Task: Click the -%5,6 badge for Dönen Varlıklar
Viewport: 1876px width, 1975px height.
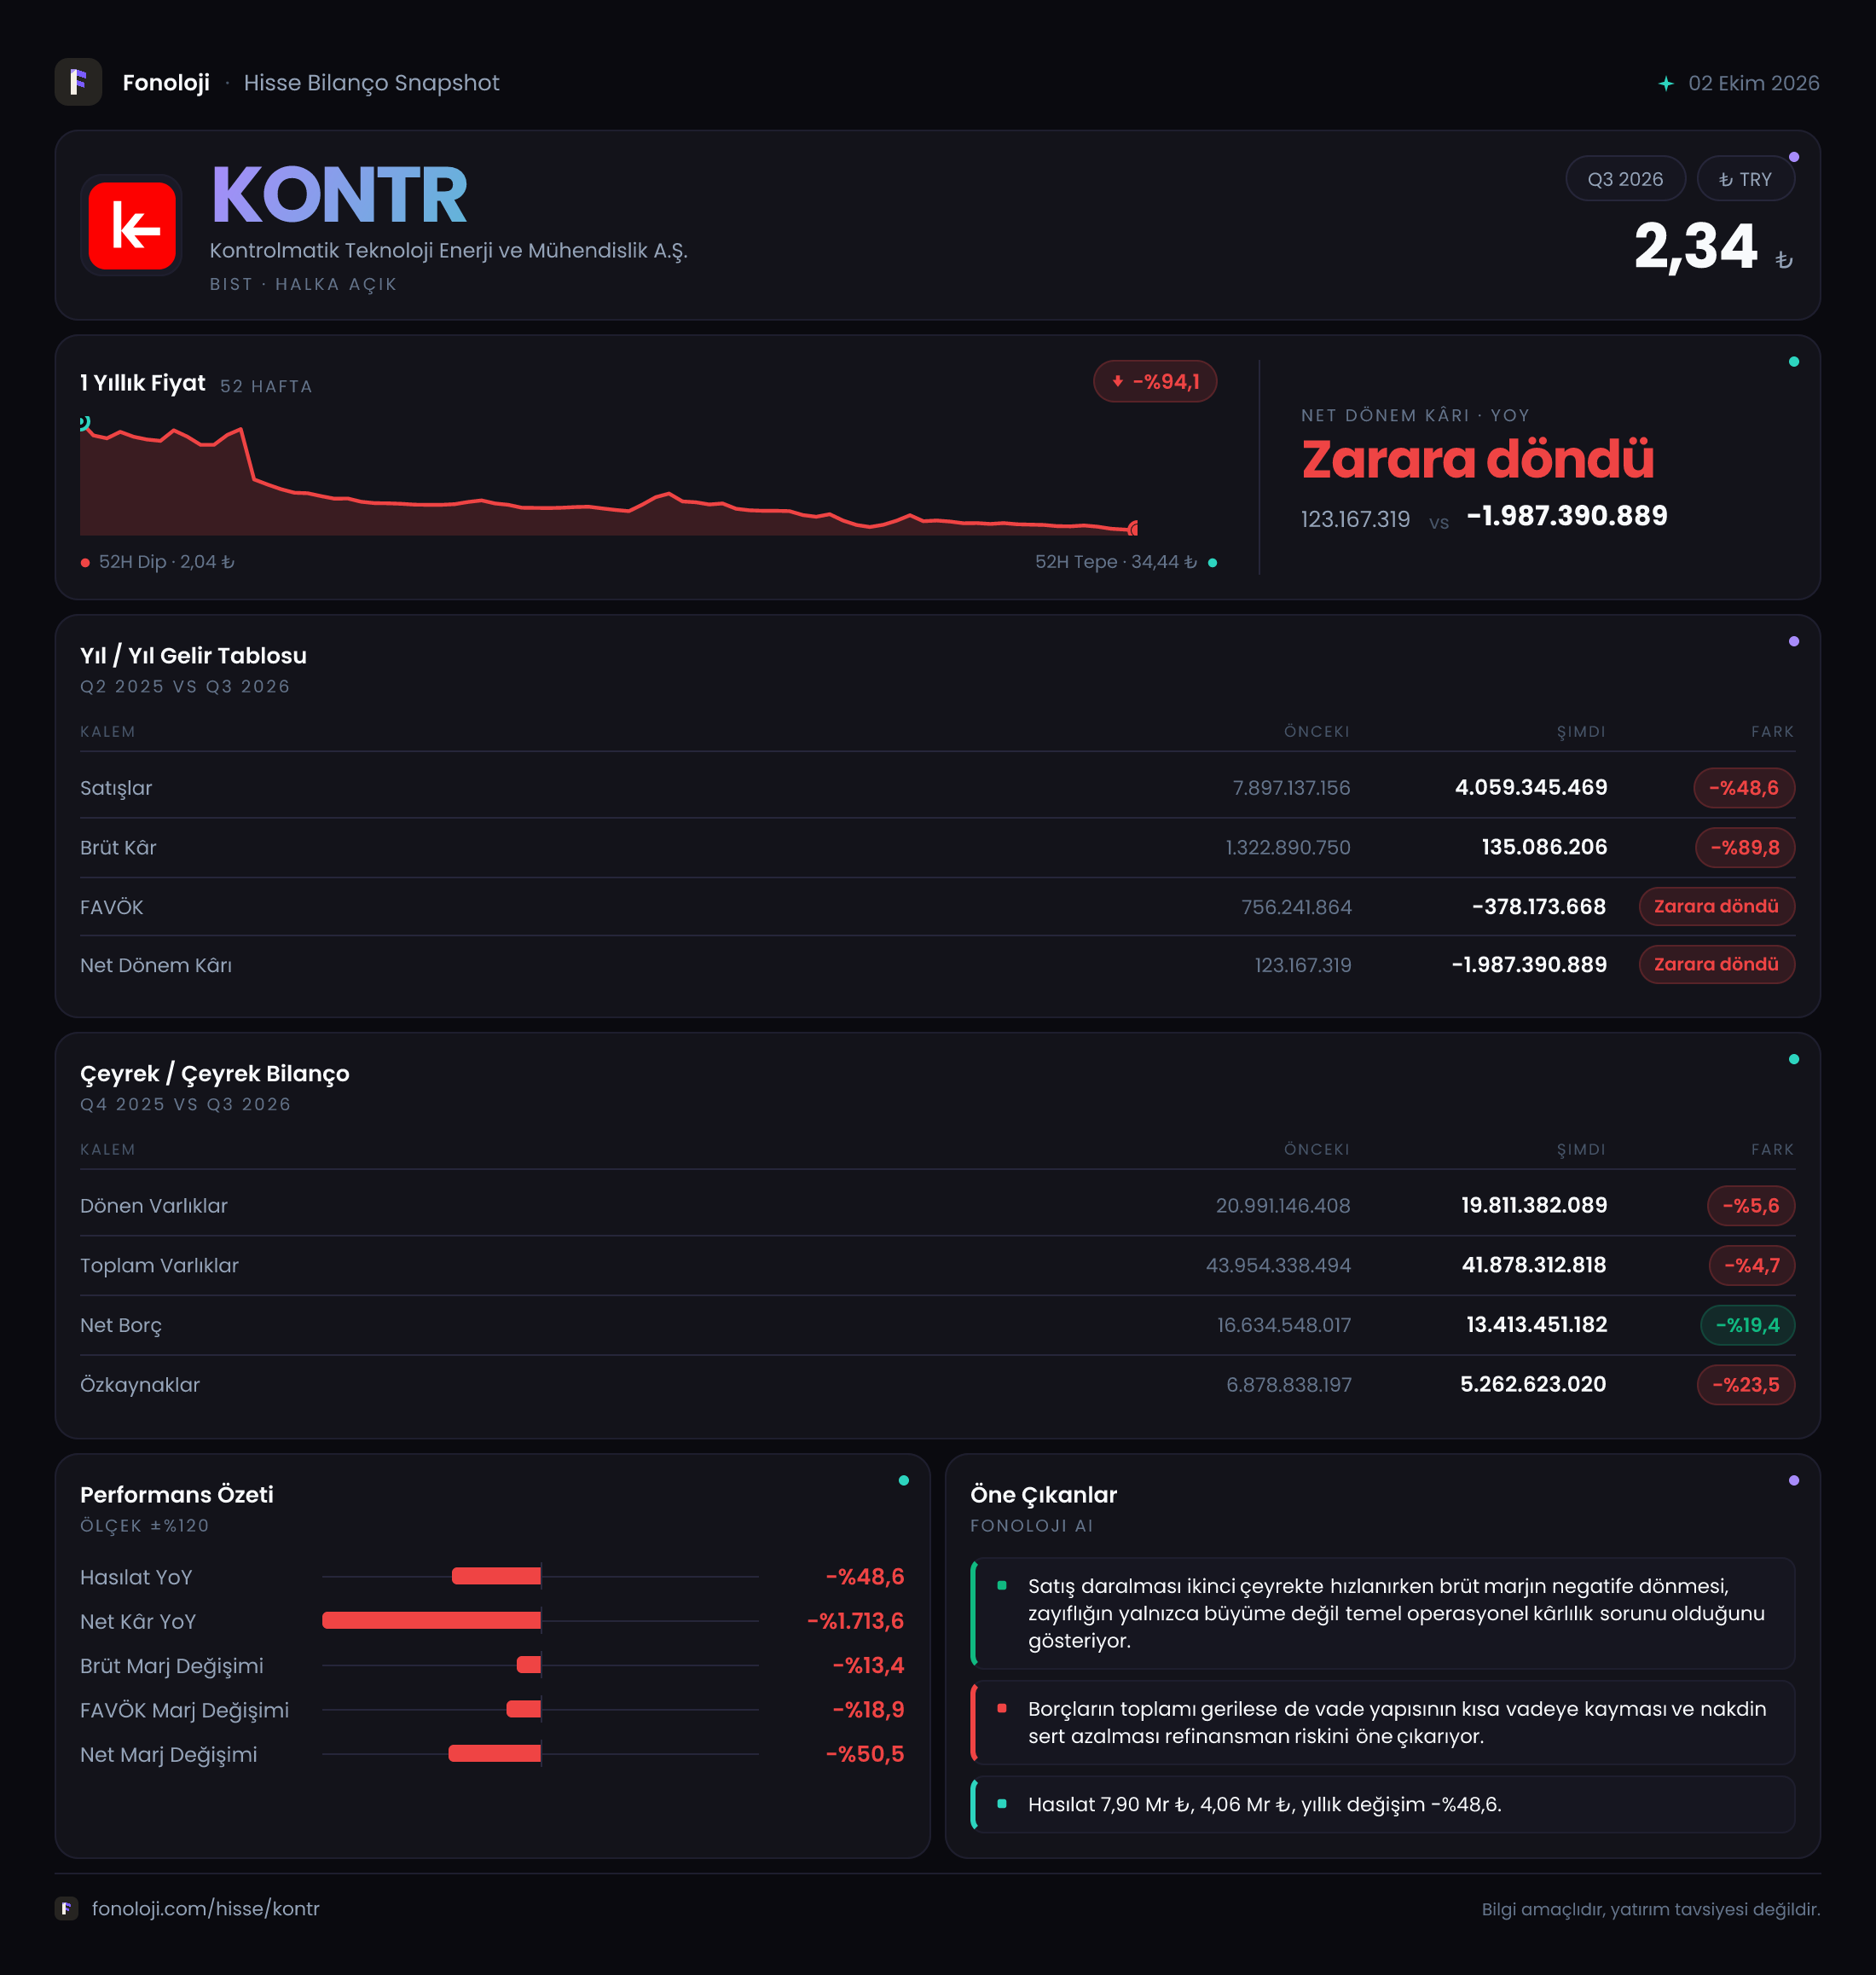Action: pyautogui.click(x=1751, y=1206)
